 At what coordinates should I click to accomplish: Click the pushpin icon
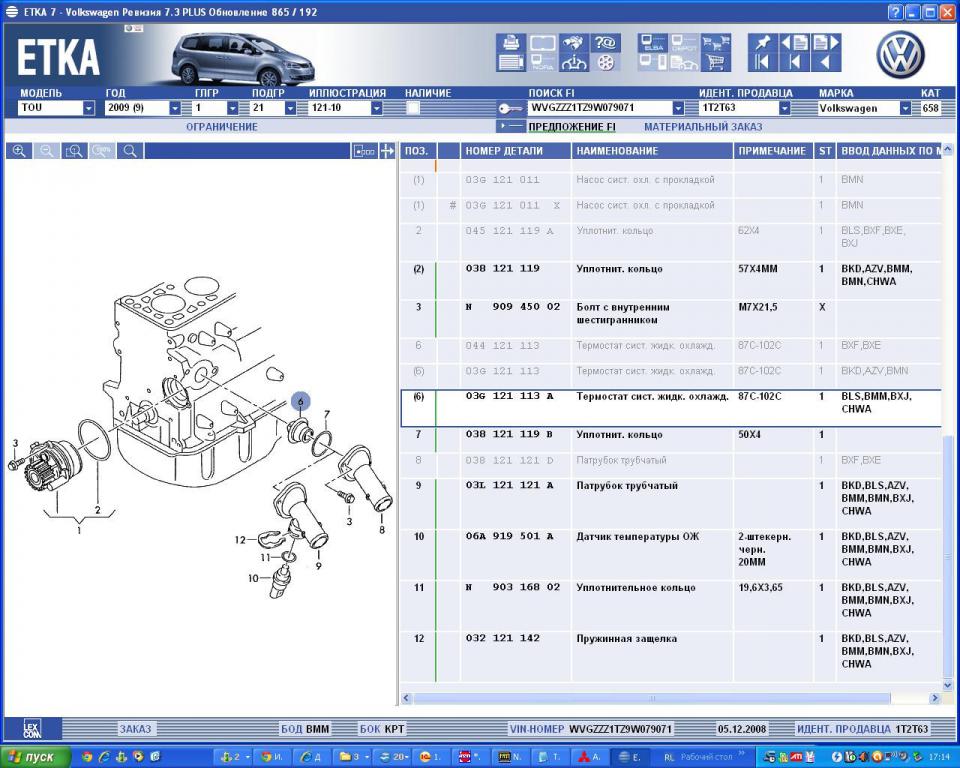pos(763,43)
